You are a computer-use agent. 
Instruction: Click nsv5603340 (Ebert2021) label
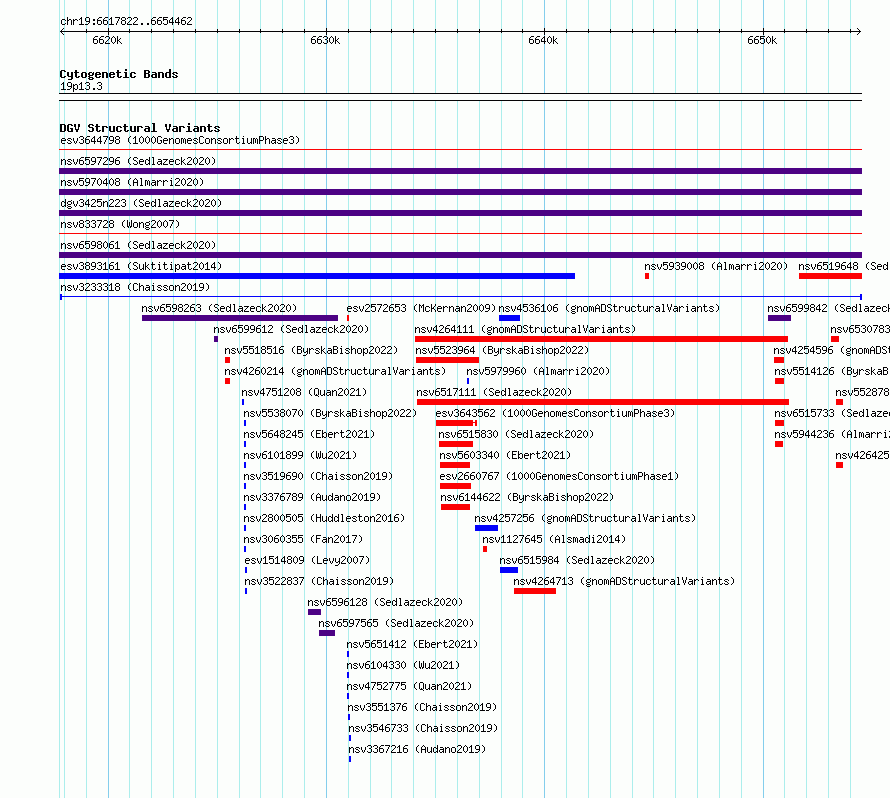[x=505, y=455]
